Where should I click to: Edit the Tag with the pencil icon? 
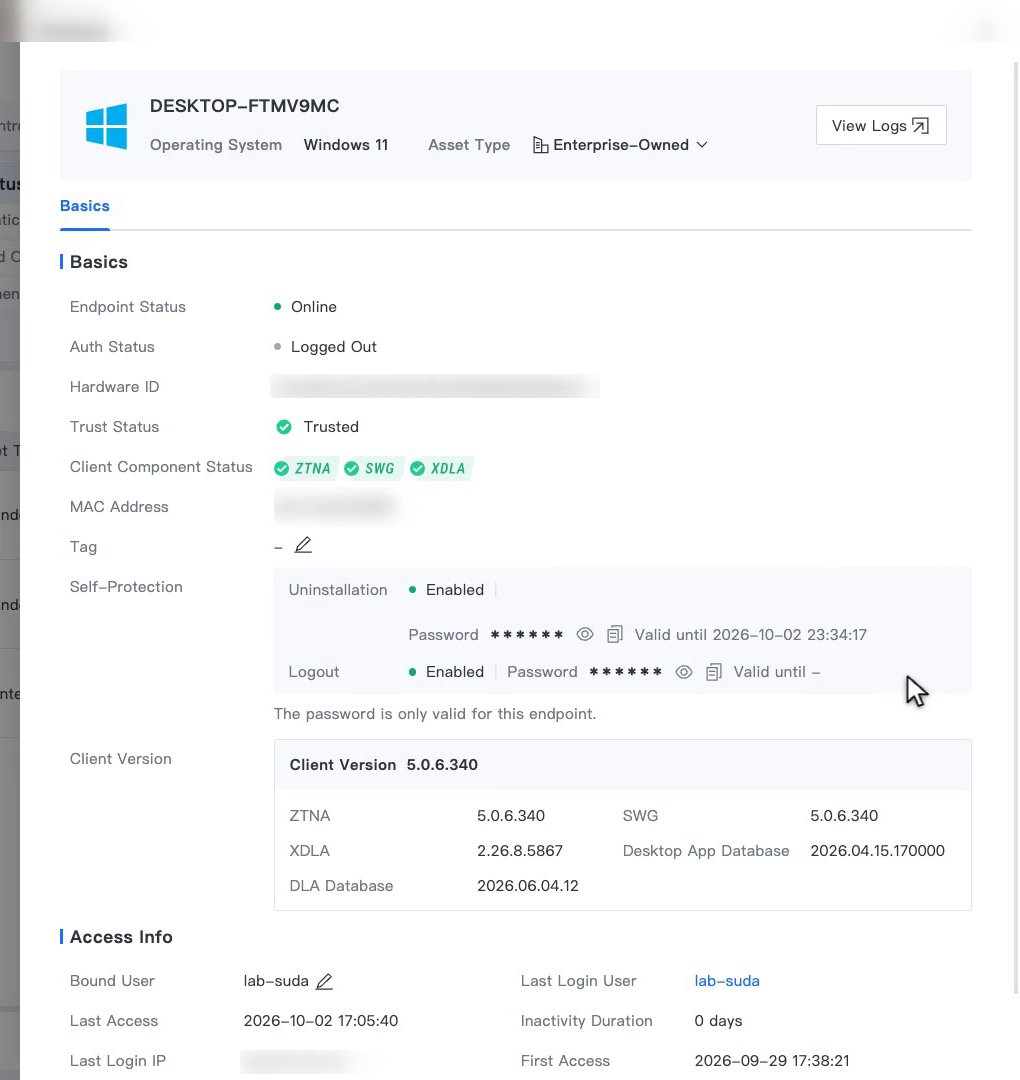point(303,546)
